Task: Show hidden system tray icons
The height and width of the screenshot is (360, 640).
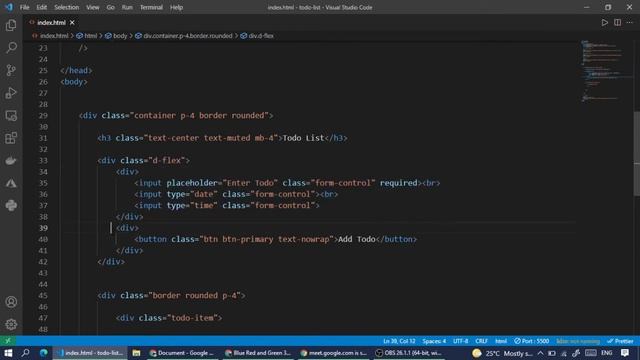Action: [540, 353]
